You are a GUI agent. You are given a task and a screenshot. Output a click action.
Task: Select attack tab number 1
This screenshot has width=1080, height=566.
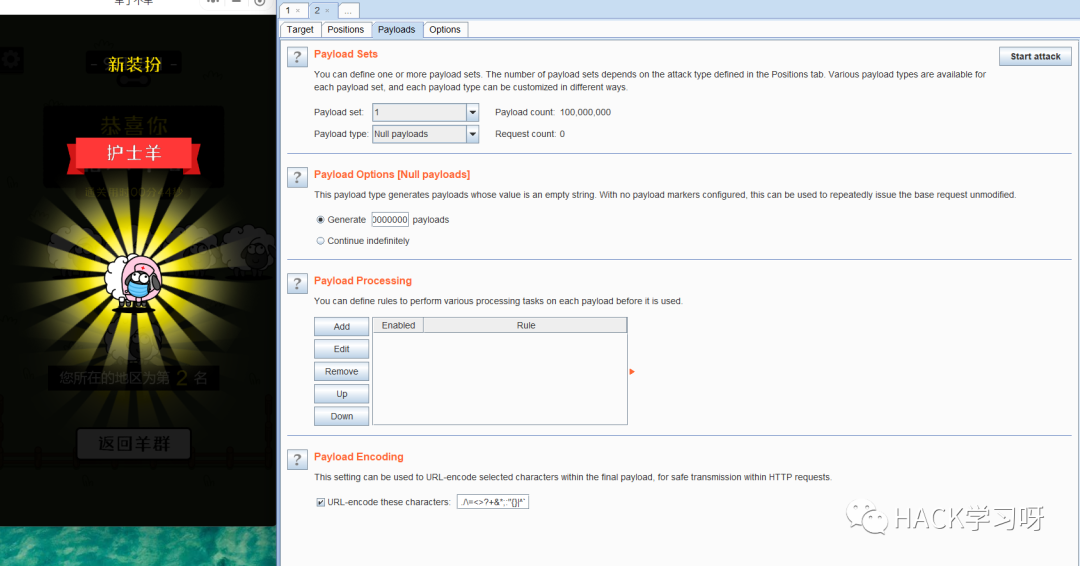tap(288, 10)
